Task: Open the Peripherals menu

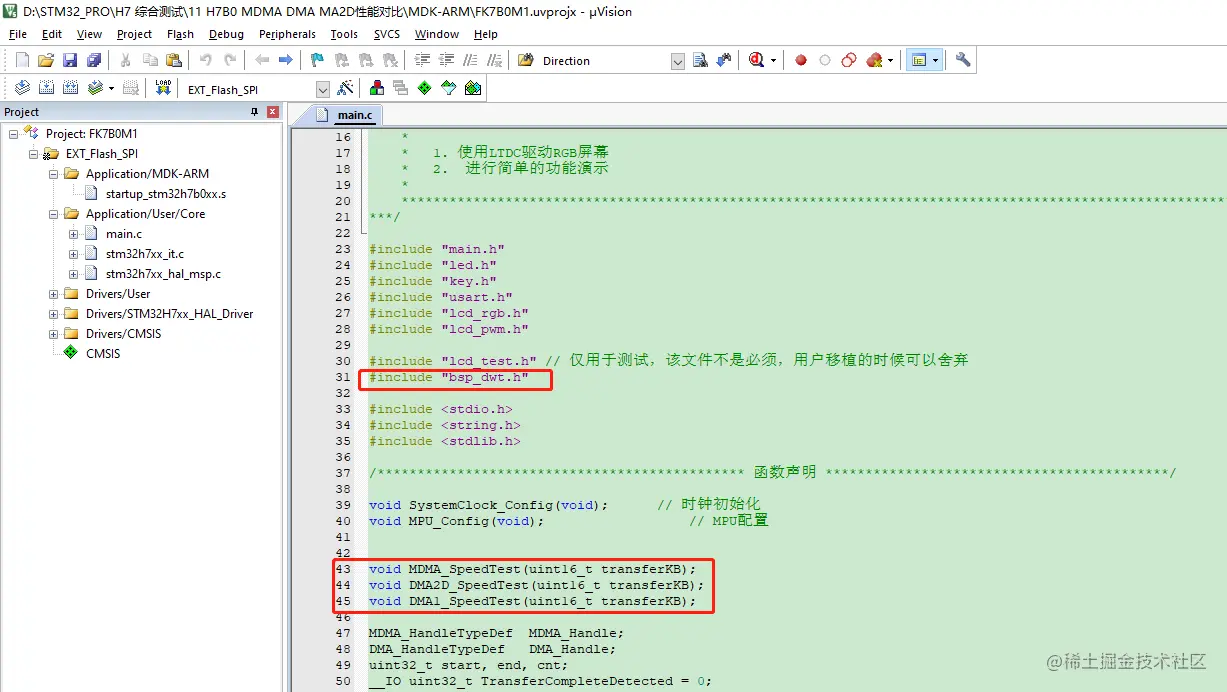Action: coord(287,34)
